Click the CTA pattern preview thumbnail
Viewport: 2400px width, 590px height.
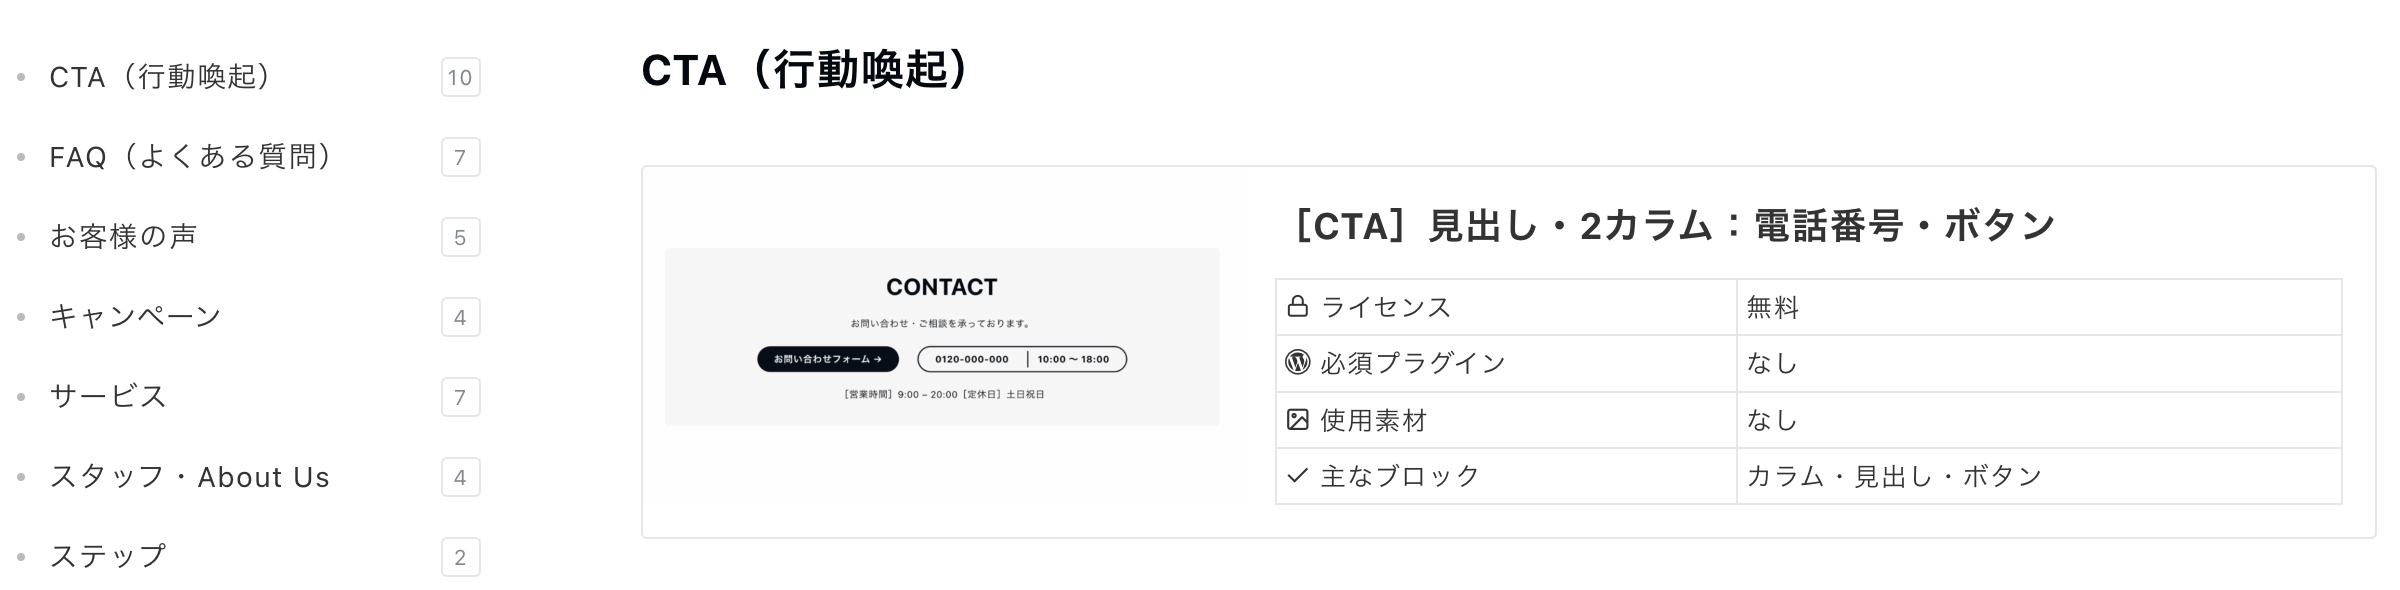point(941,337)
